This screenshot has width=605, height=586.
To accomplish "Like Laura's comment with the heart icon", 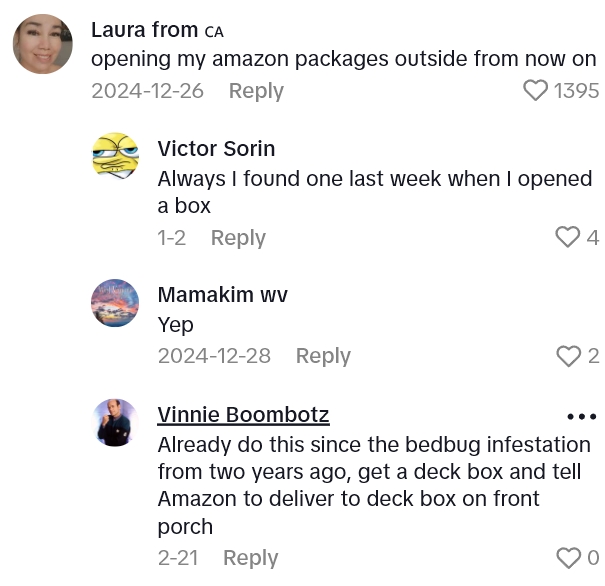I will (537, 91).
